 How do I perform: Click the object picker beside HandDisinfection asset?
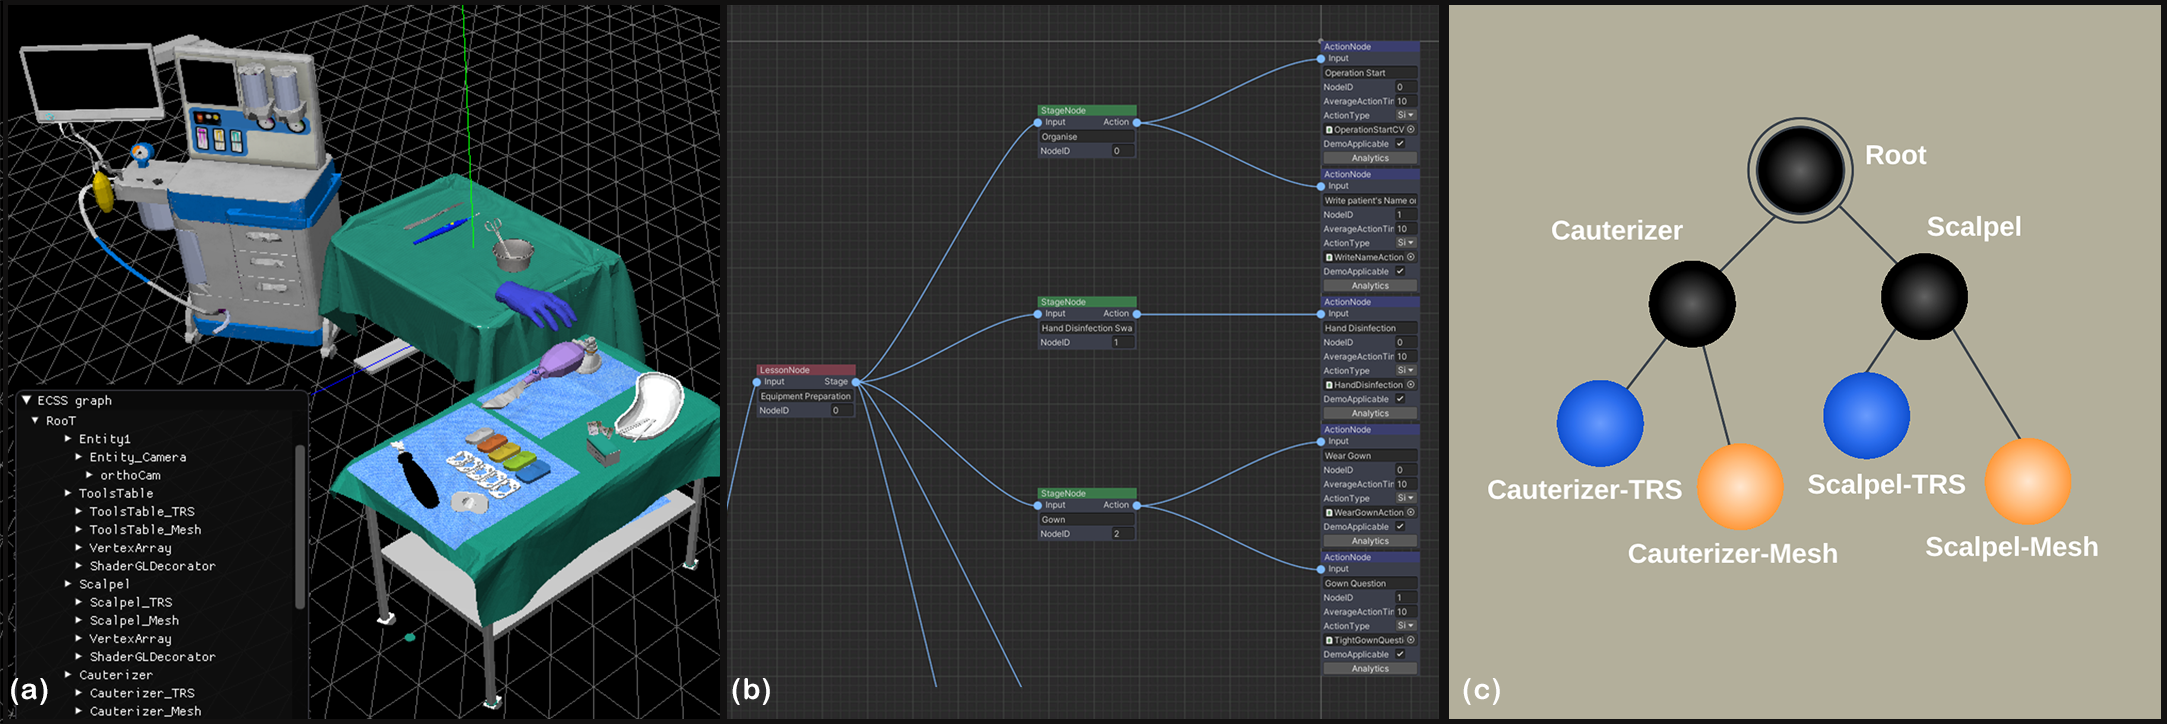coord(1411,385)
